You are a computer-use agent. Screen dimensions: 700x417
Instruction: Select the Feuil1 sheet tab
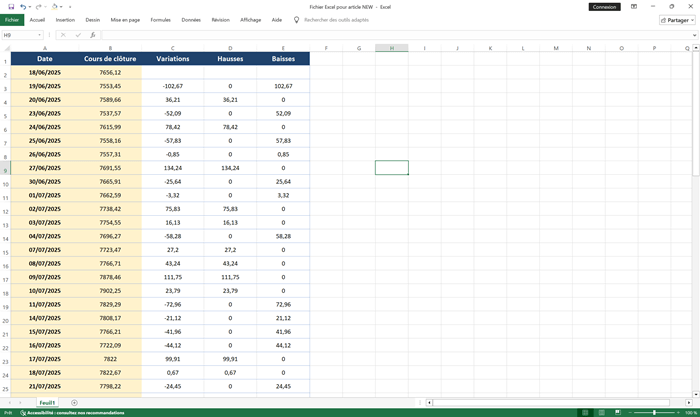point(47,403)
